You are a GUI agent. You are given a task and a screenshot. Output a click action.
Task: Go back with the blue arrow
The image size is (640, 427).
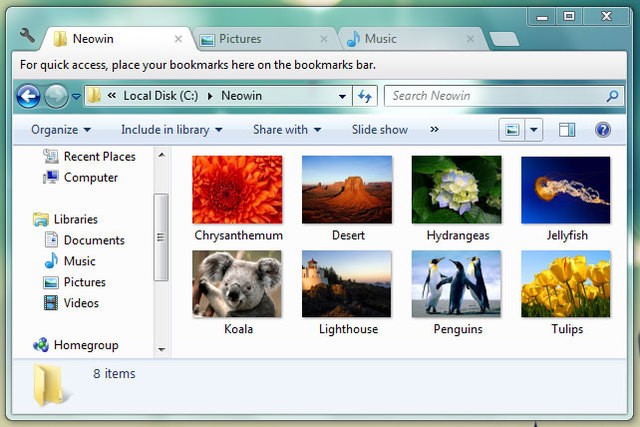coord(28,96)
